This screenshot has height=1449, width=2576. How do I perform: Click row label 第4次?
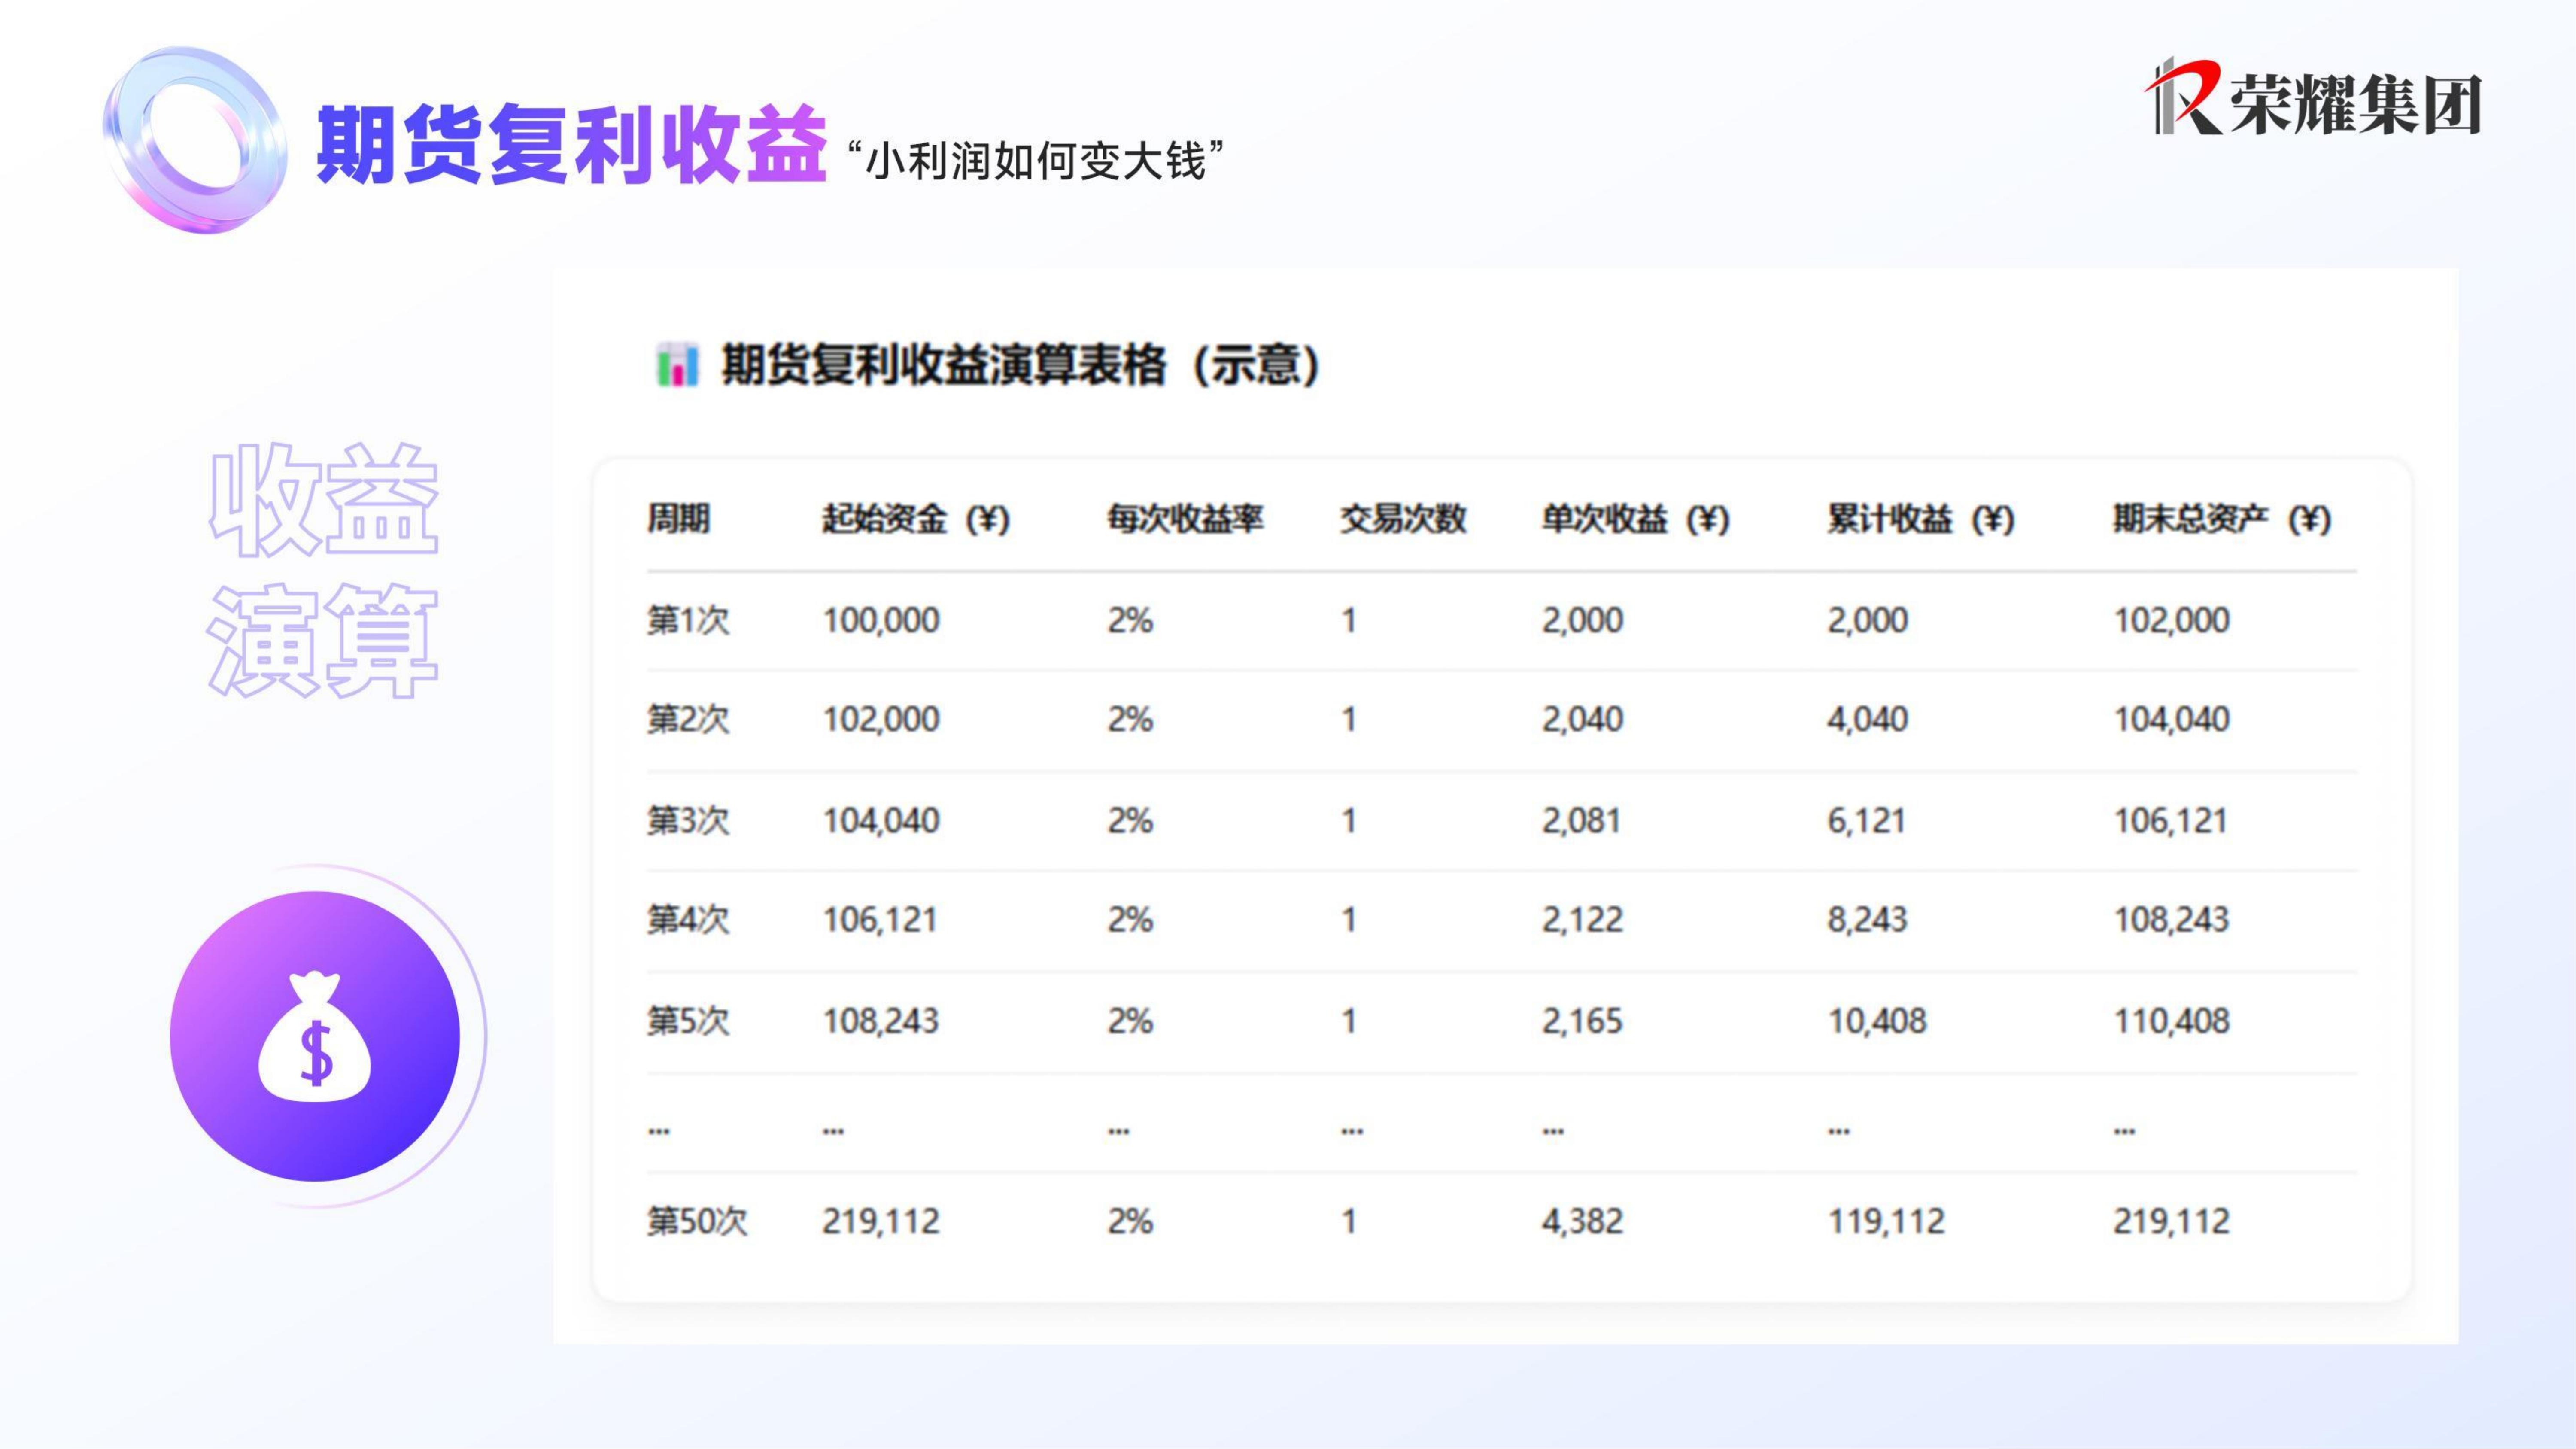pos(688,919)
